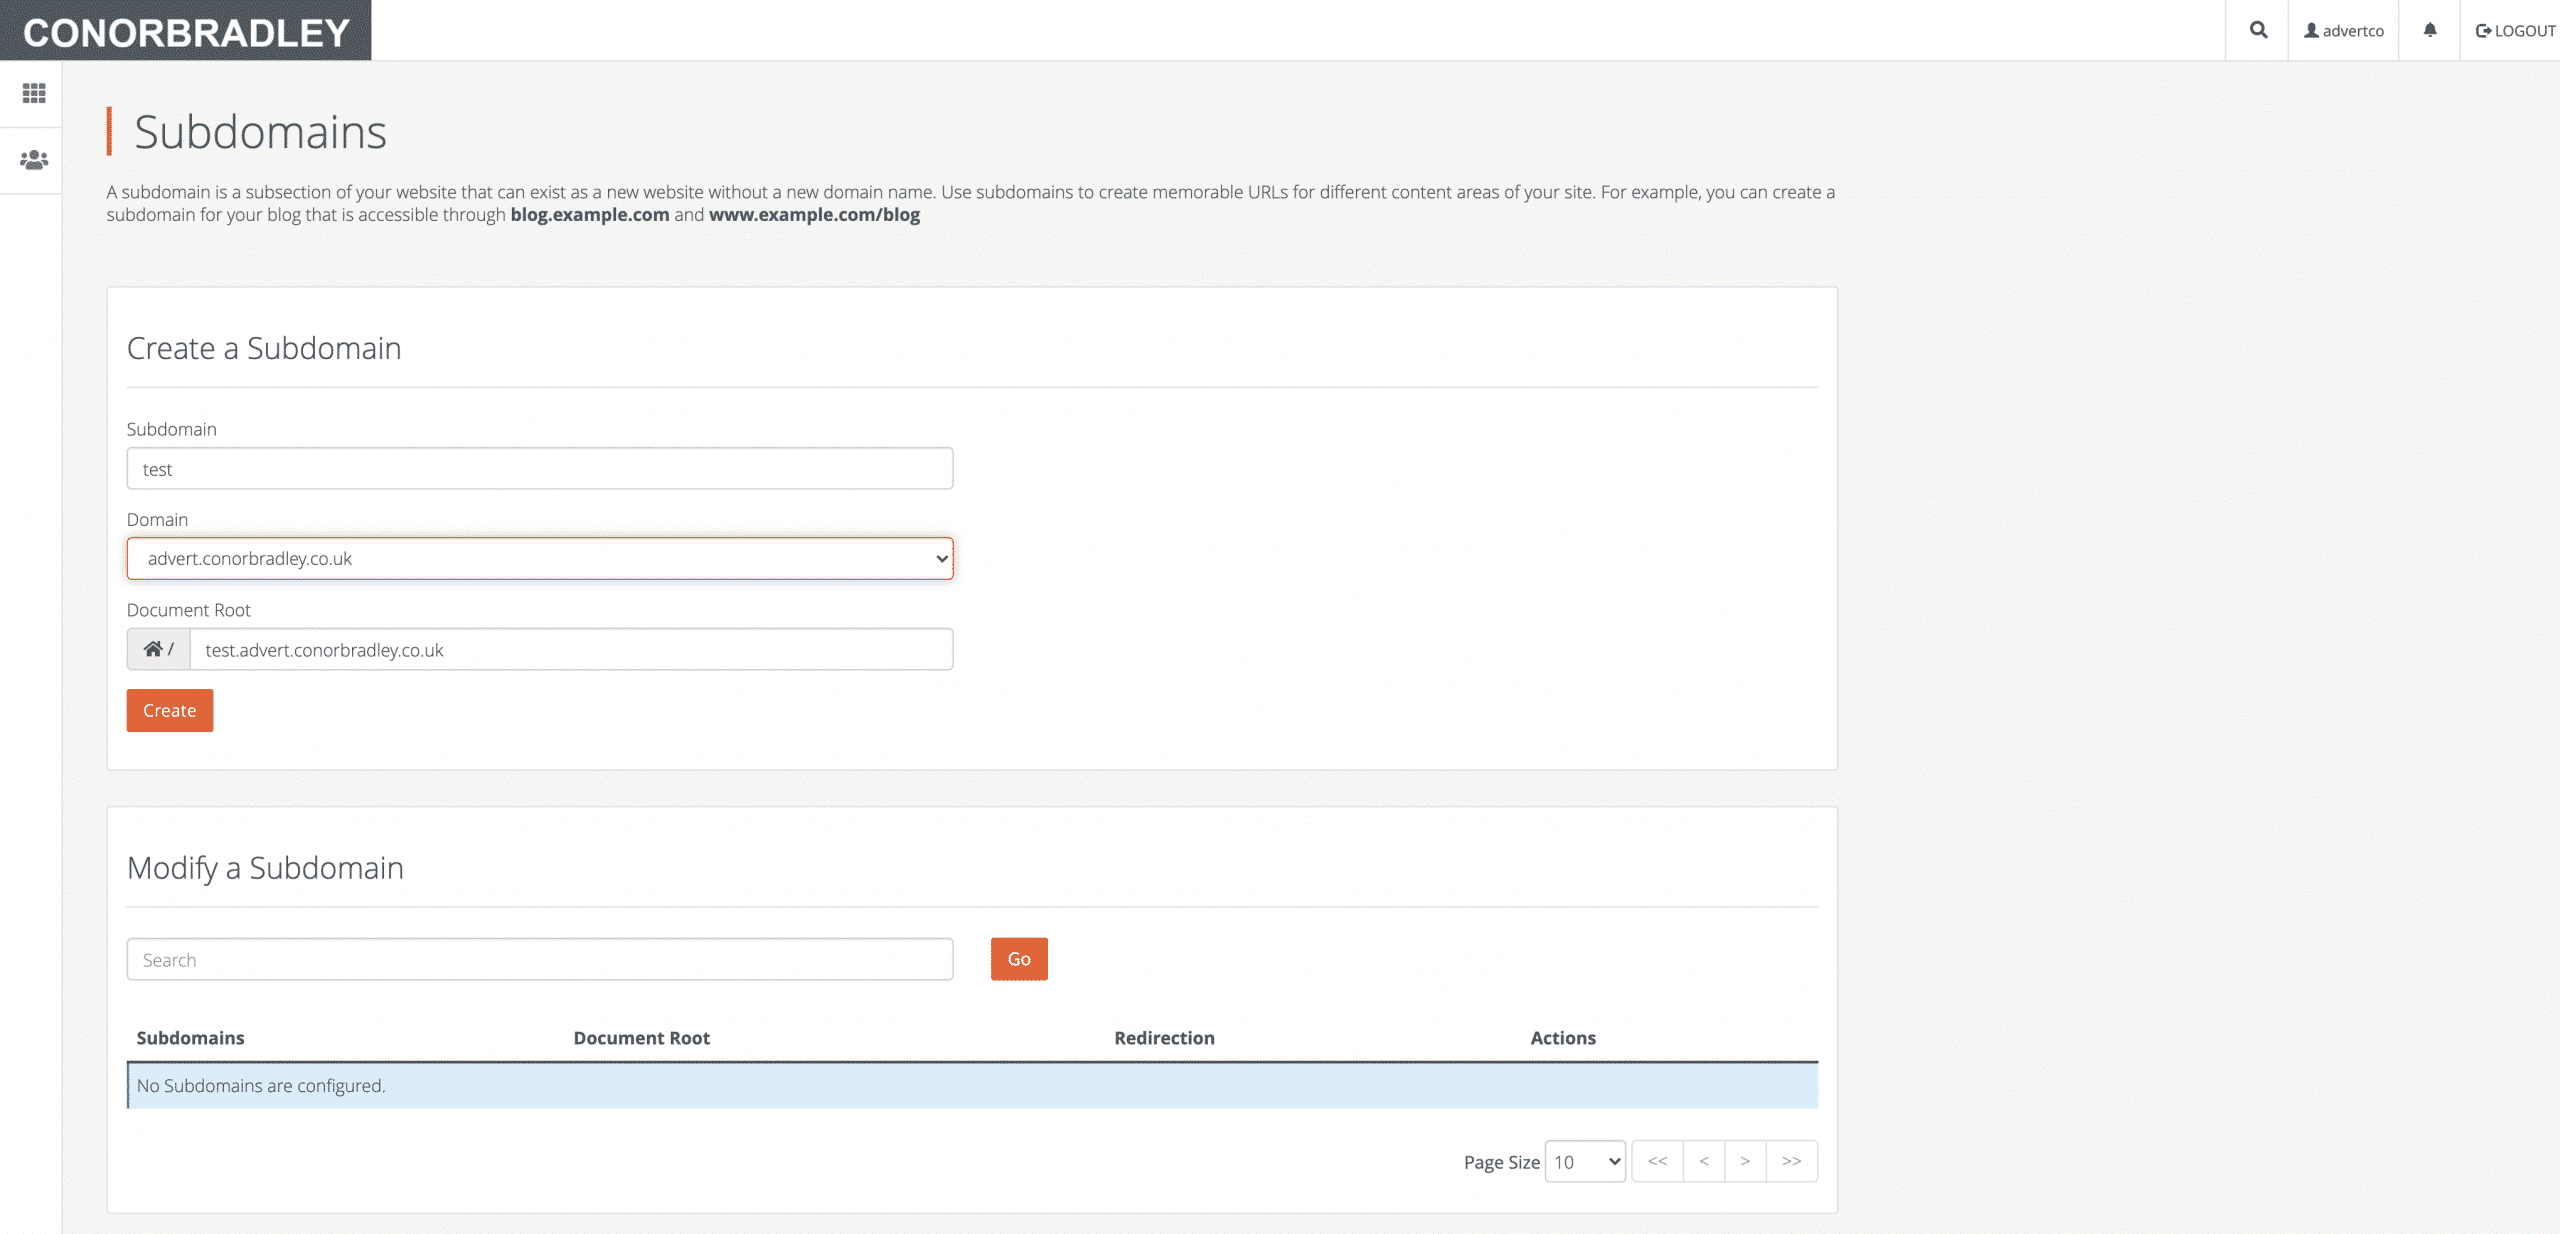Open the user manager icon in sidebar
Viewport: 2560px width, 1234px height.
[x=34, y=159]
